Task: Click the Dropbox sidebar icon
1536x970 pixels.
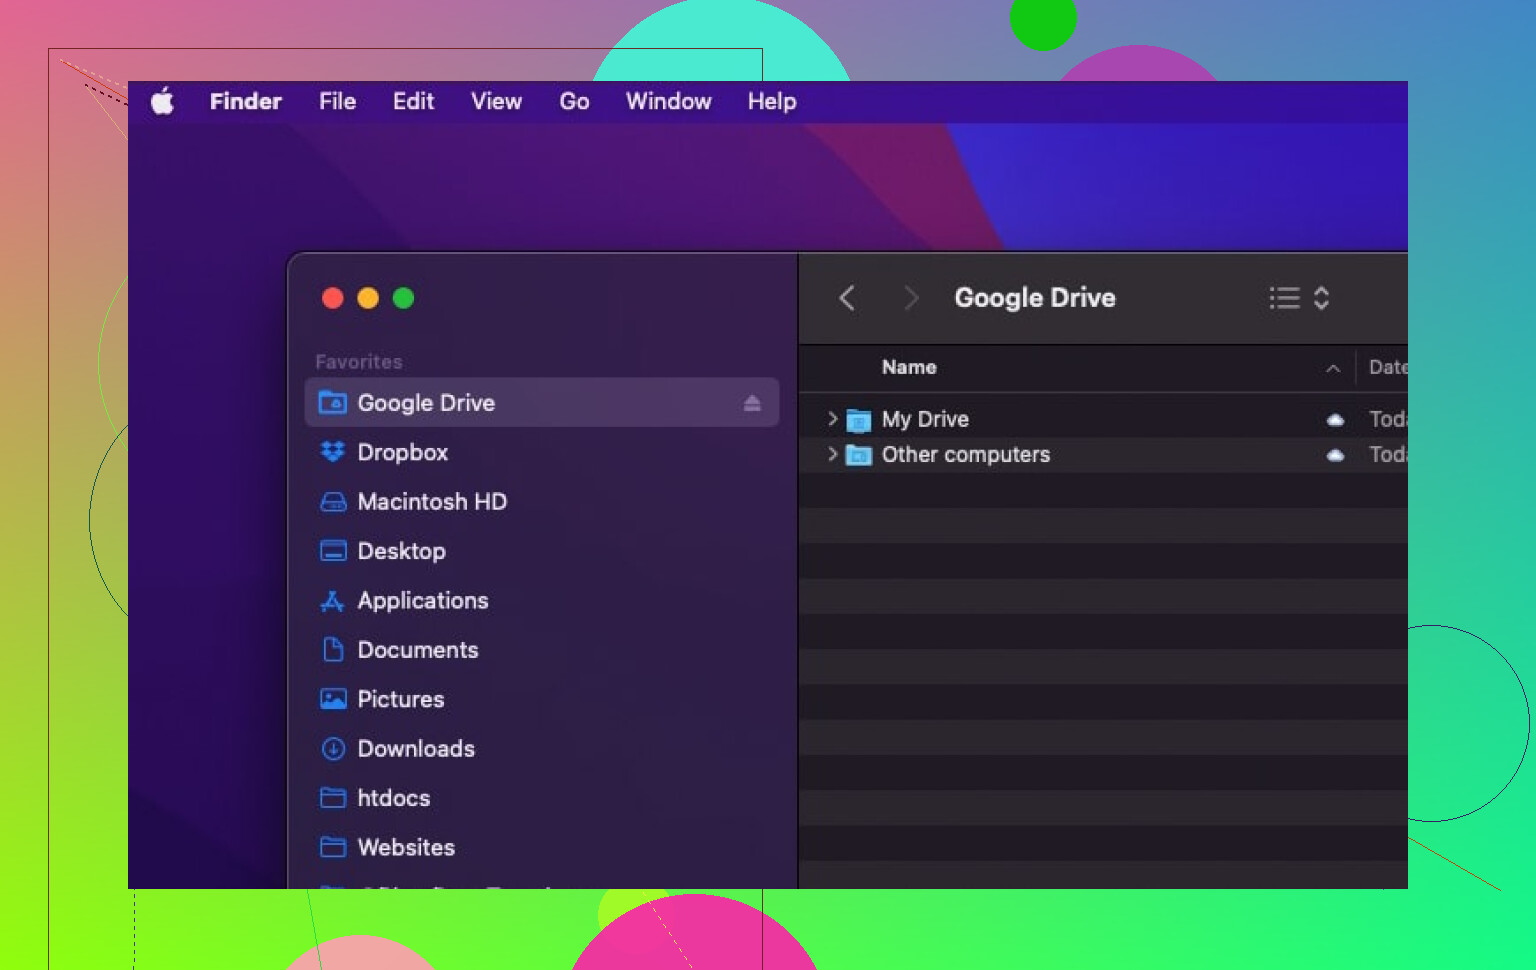Action: pyautogui.click(x=333, y=452)
